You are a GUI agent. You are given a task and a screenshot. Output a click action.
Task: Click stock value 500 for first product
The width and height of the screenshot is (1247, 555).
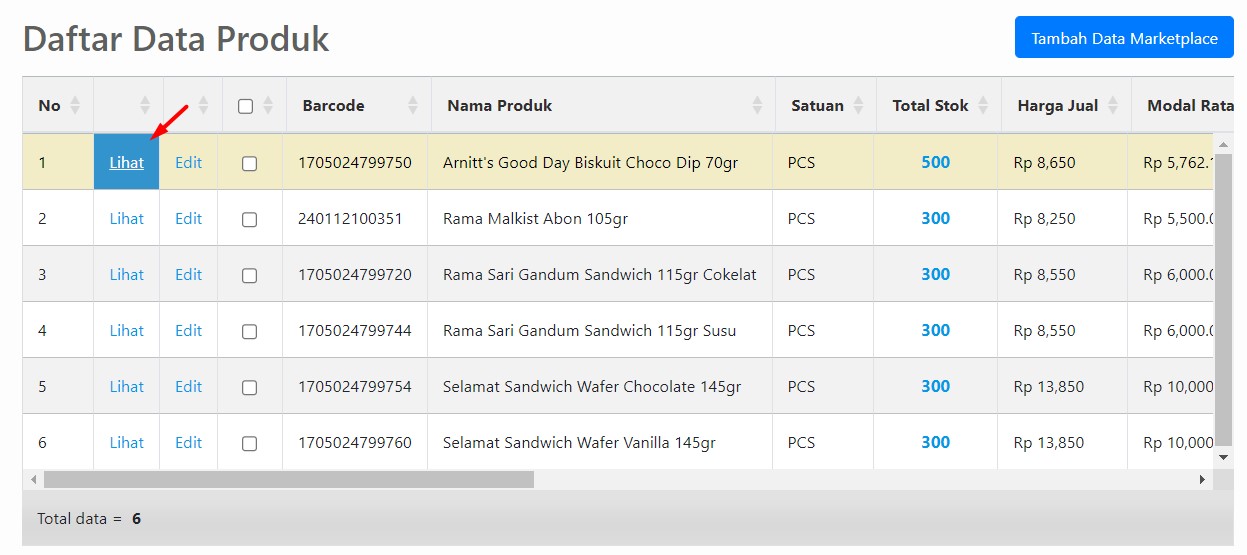[935, 163]
